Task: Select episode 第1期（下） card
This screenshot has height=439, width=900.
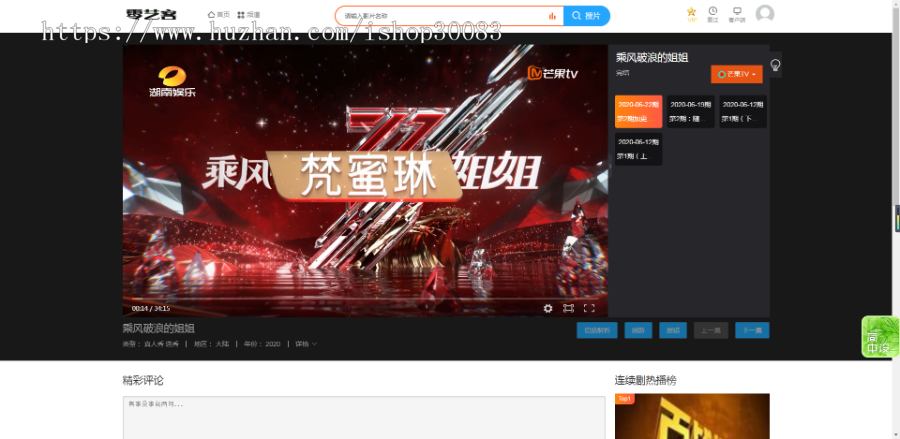Action: tap(743, 111)
